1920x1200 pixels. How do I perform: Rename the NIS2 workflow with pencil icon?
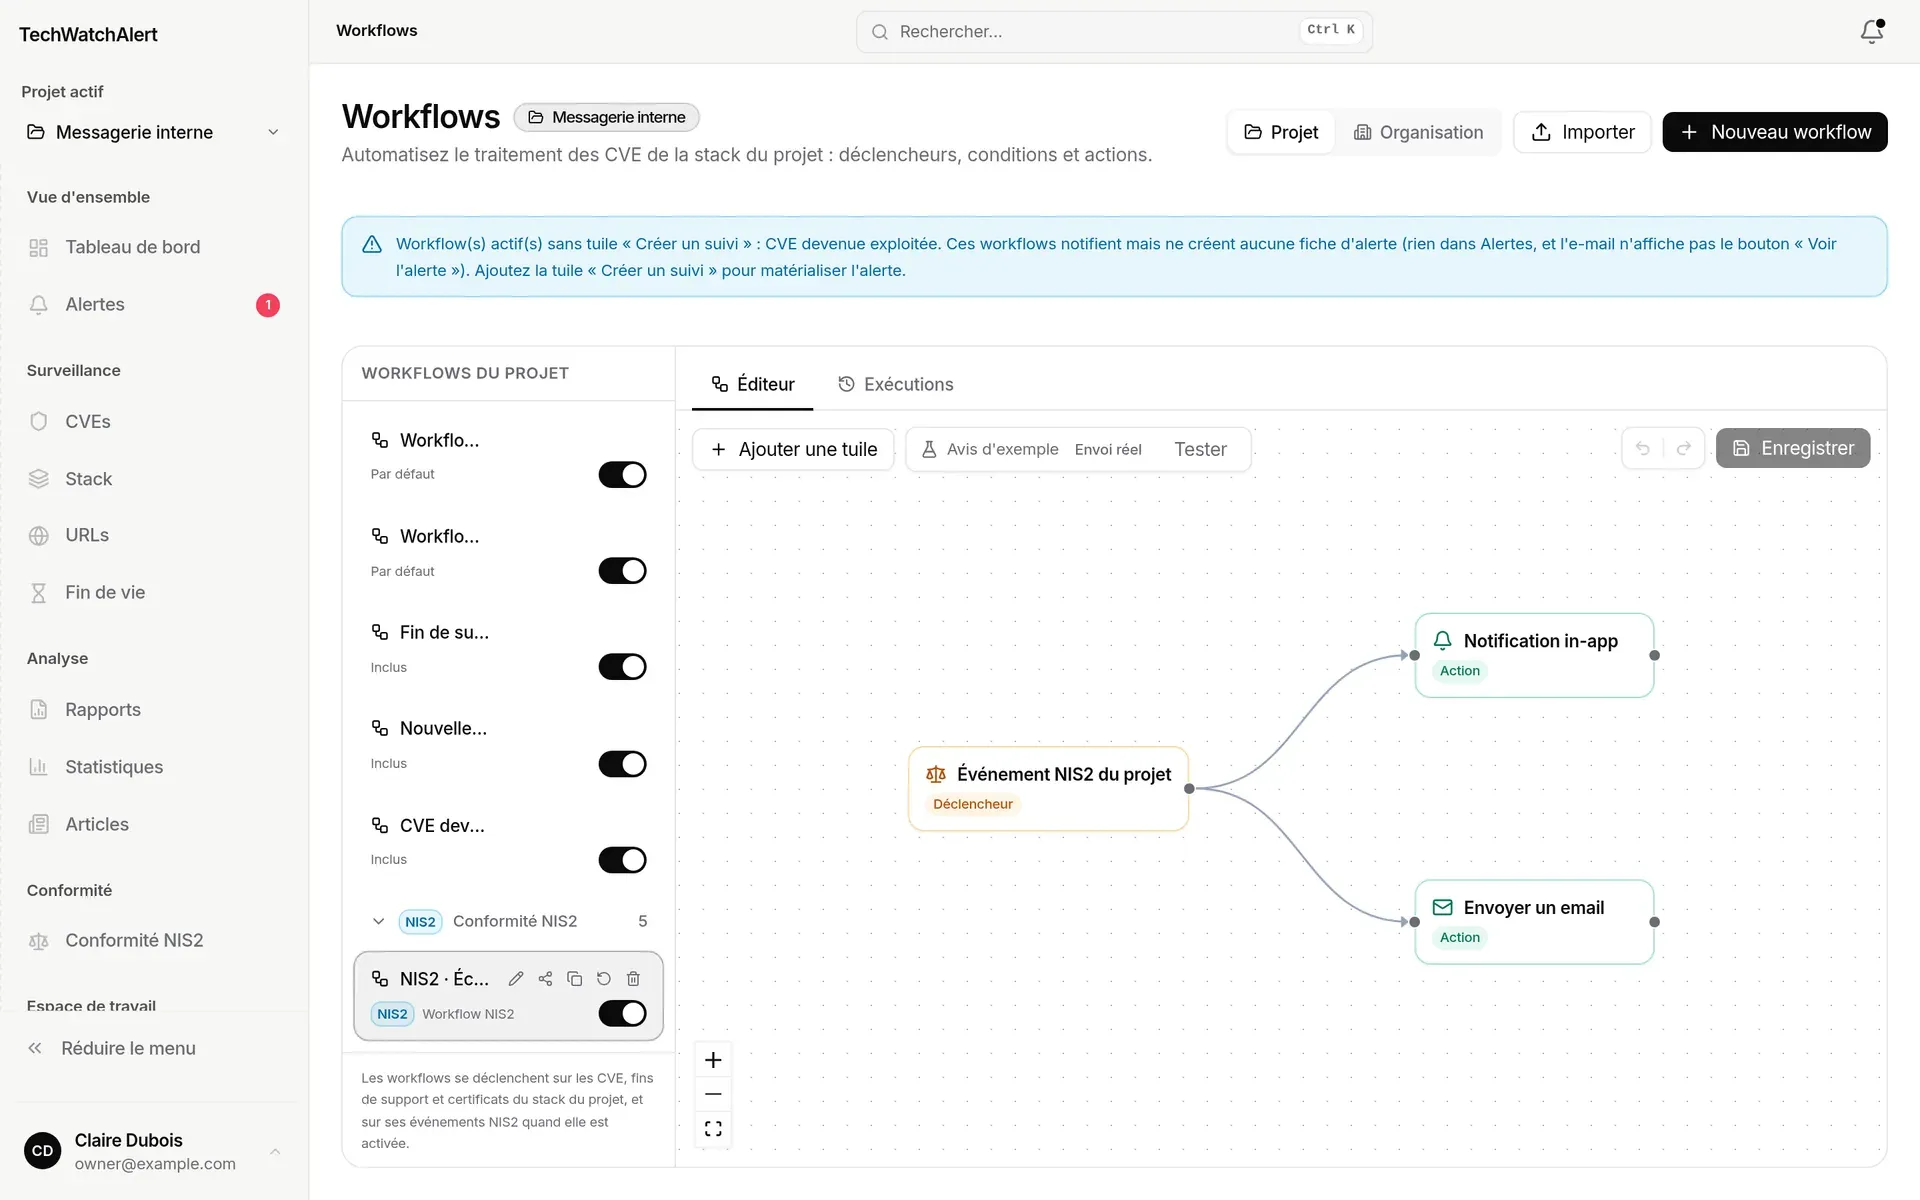tap(516, 979)
